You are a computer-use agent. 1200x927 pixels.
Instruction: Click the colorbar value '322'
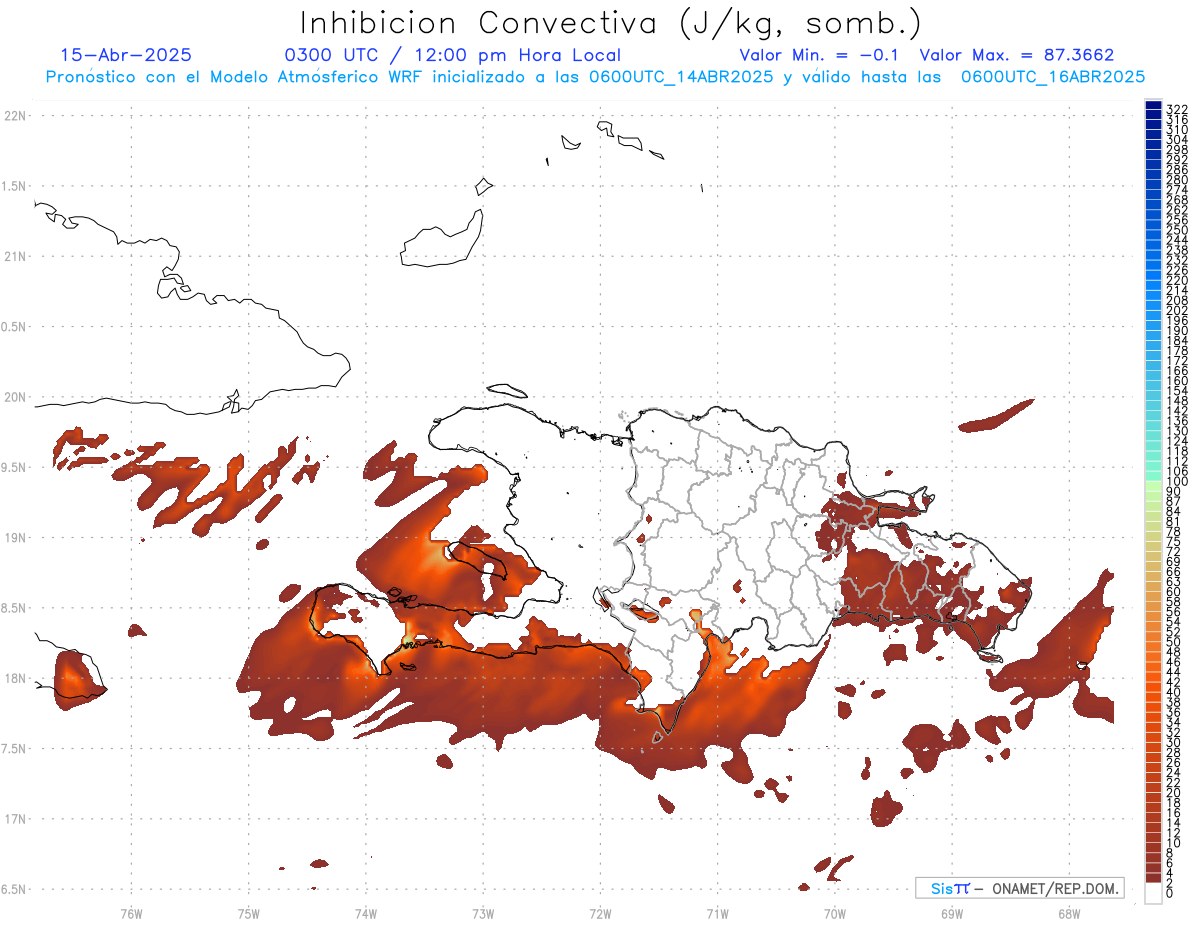tap(1176, 109)
